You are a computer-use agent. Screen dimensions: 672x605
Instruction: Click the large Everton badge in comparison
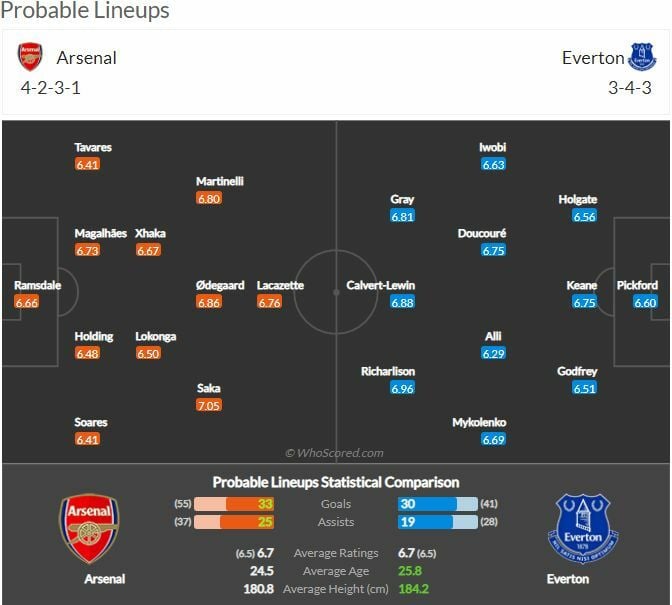point(583,528)
